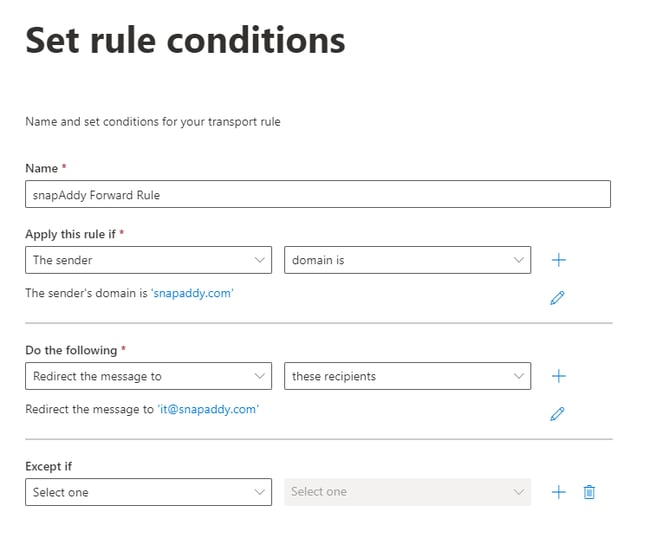Click the 'Name' field label

pos(42,168)
